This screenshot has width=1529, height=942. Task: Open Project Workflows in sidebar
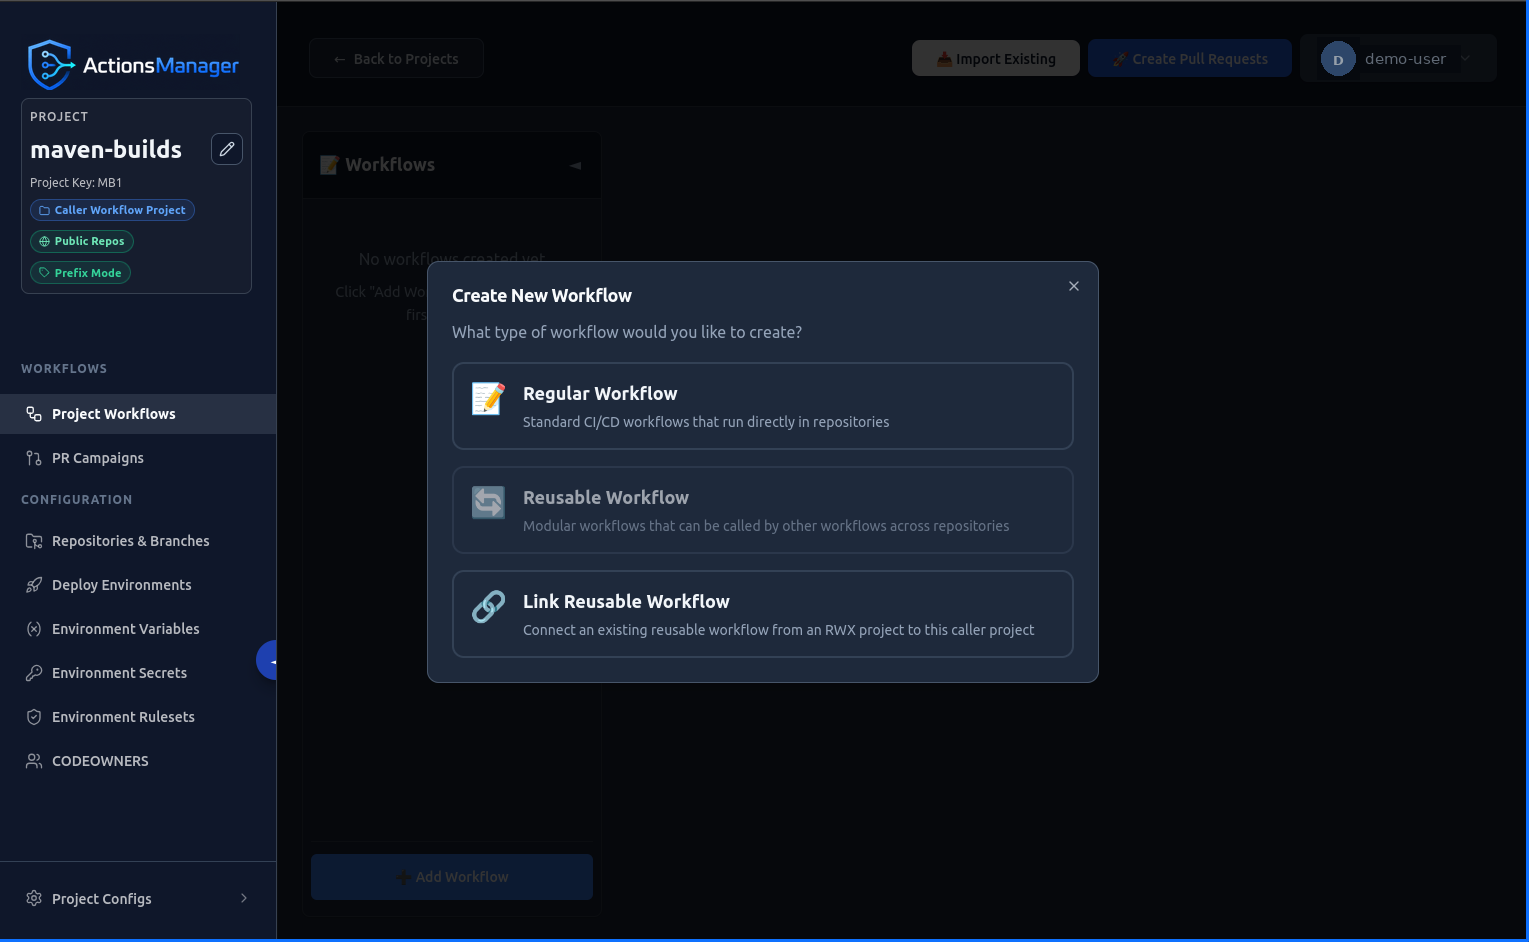pyautogui.click(x=138, y=414)
